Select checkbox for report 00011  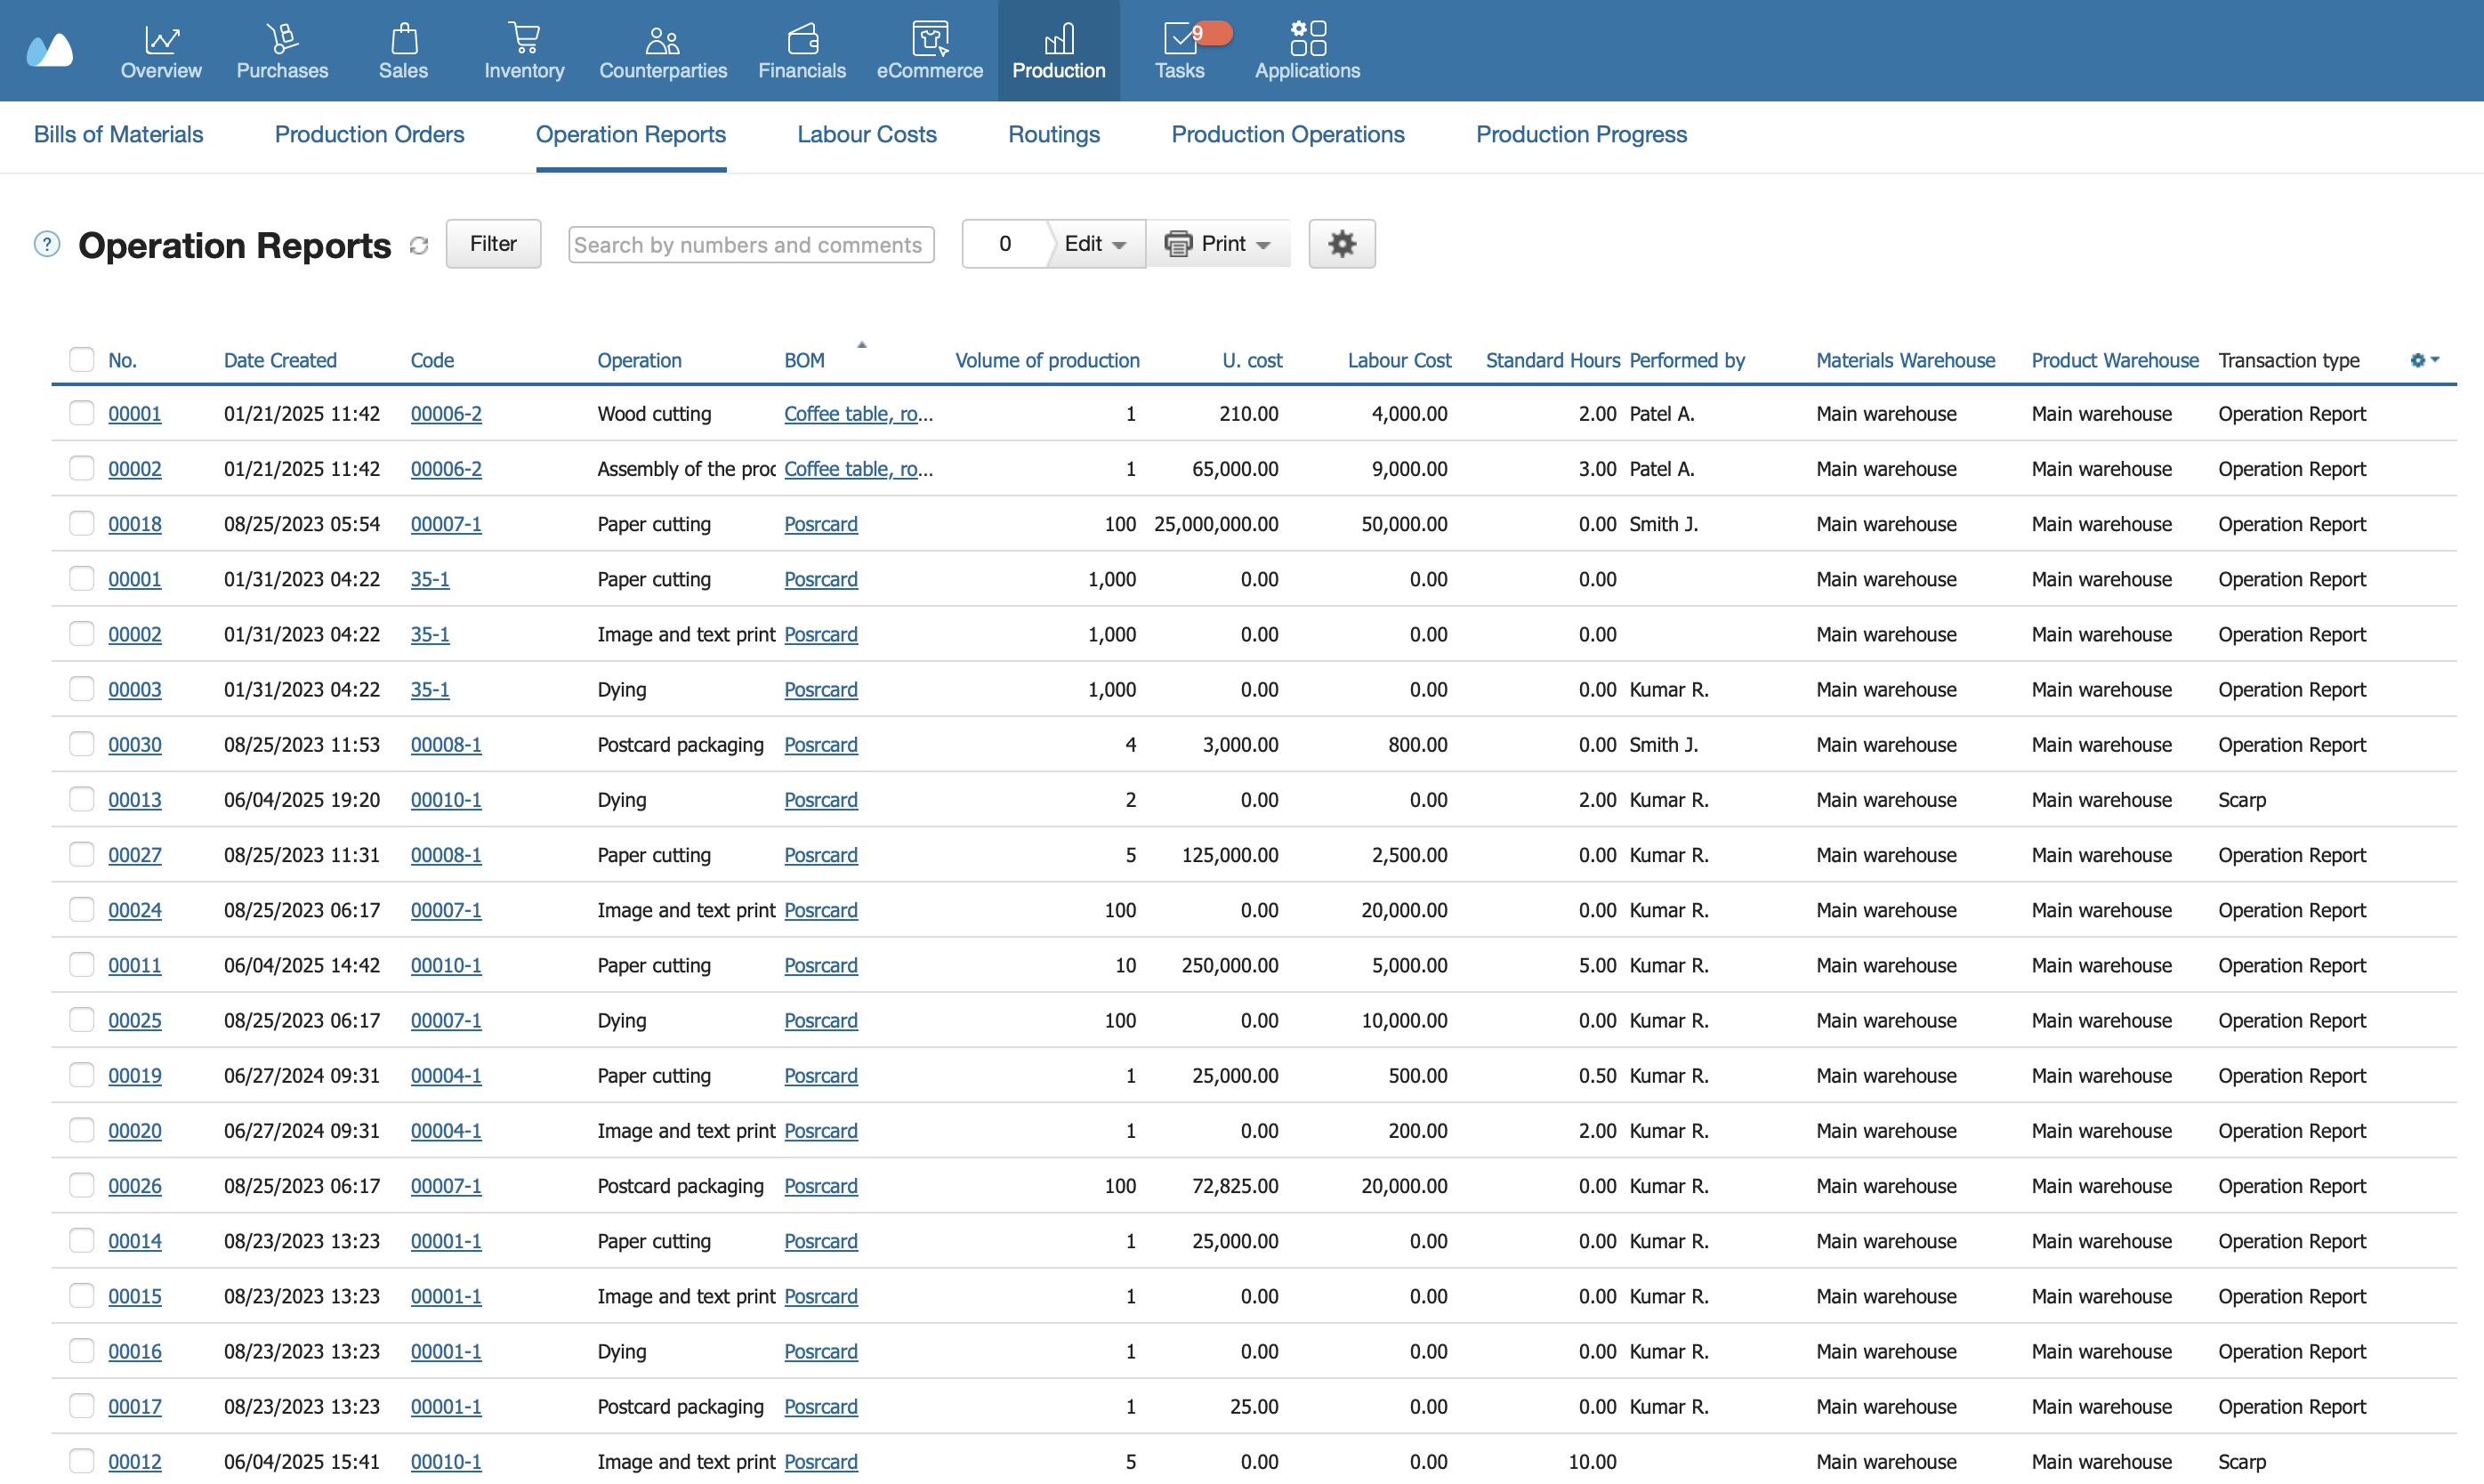pyautogui.click(x=82, y=964)
